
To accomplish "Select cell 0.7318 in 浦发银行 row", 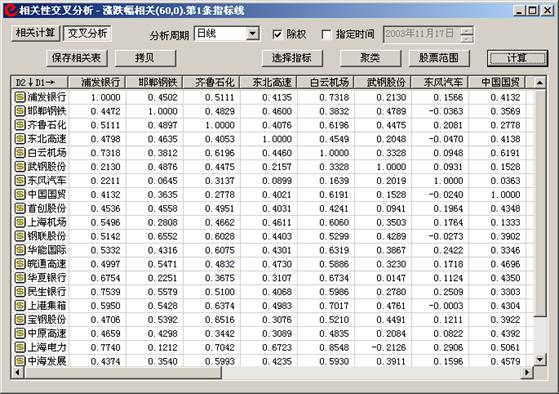I will pos(325,97).
